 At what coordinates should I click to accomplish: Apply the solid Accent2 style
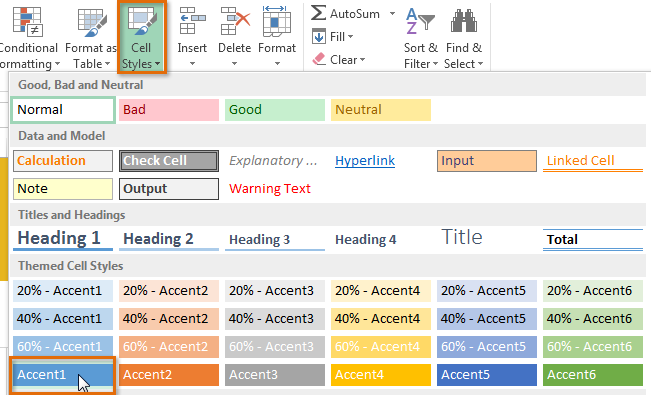pos(169,375)
